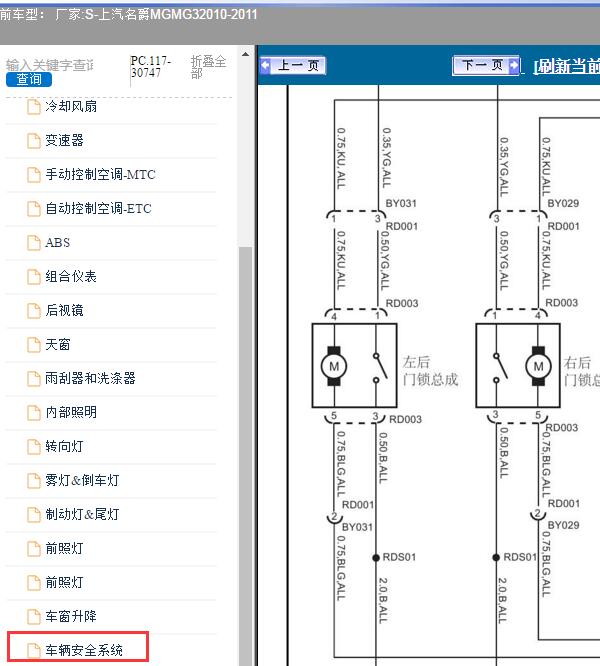
Task: Click the document icon beside 天窗
Action: [x=34, y=344]
